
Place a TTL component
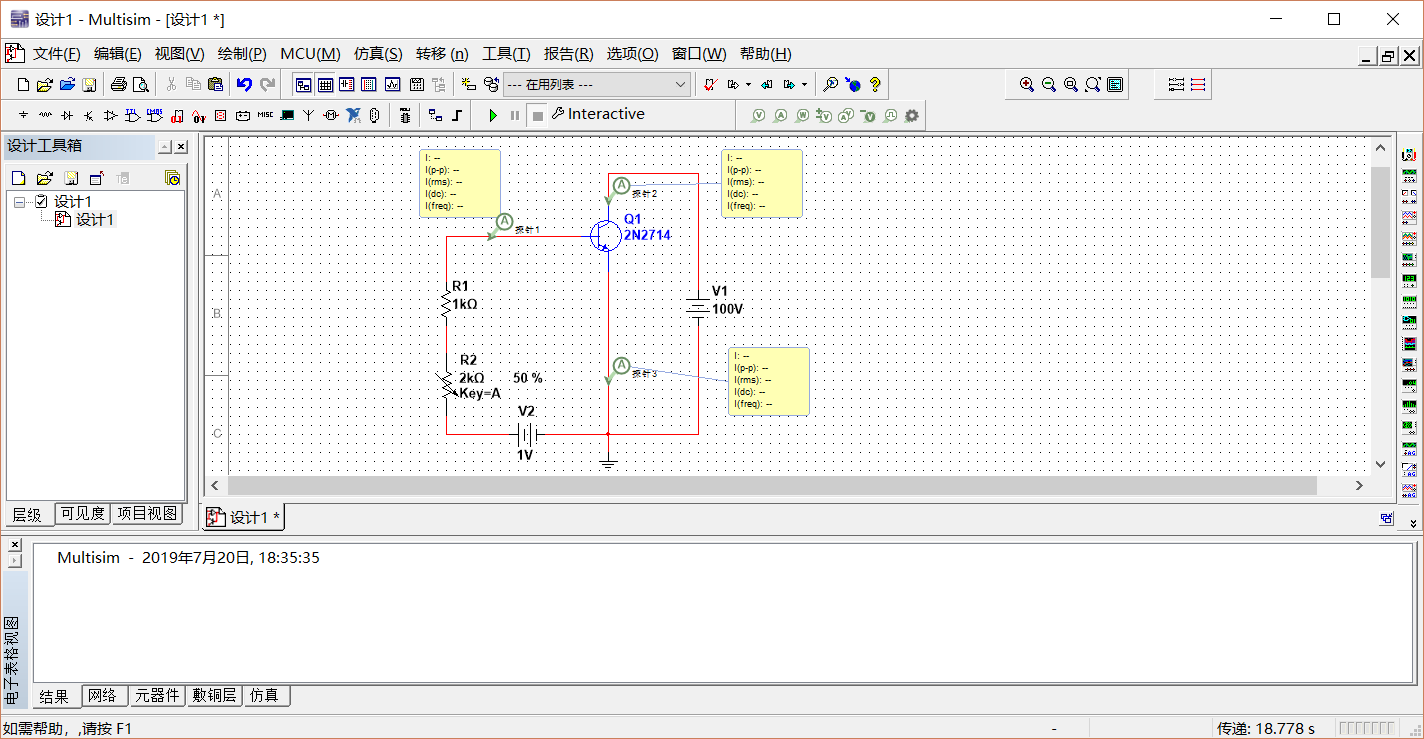tap(133, 115)
